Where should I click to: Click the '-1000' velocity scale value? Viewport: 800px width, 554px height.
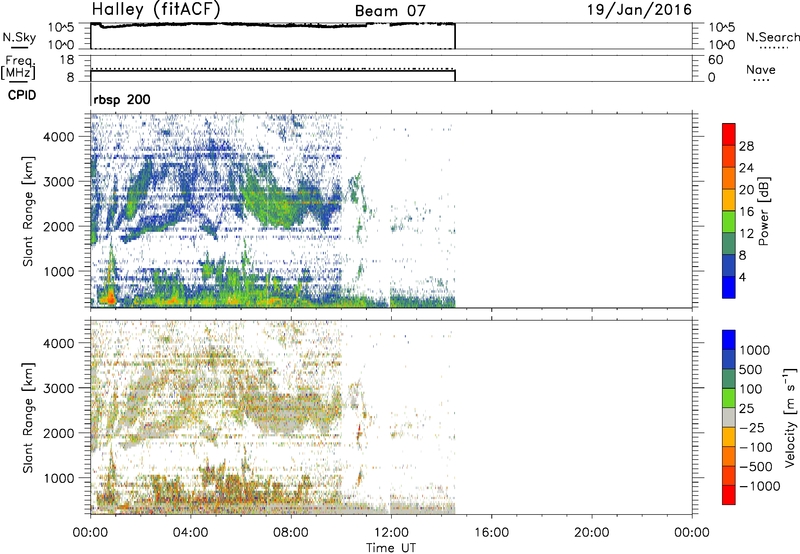pos(759,486)
